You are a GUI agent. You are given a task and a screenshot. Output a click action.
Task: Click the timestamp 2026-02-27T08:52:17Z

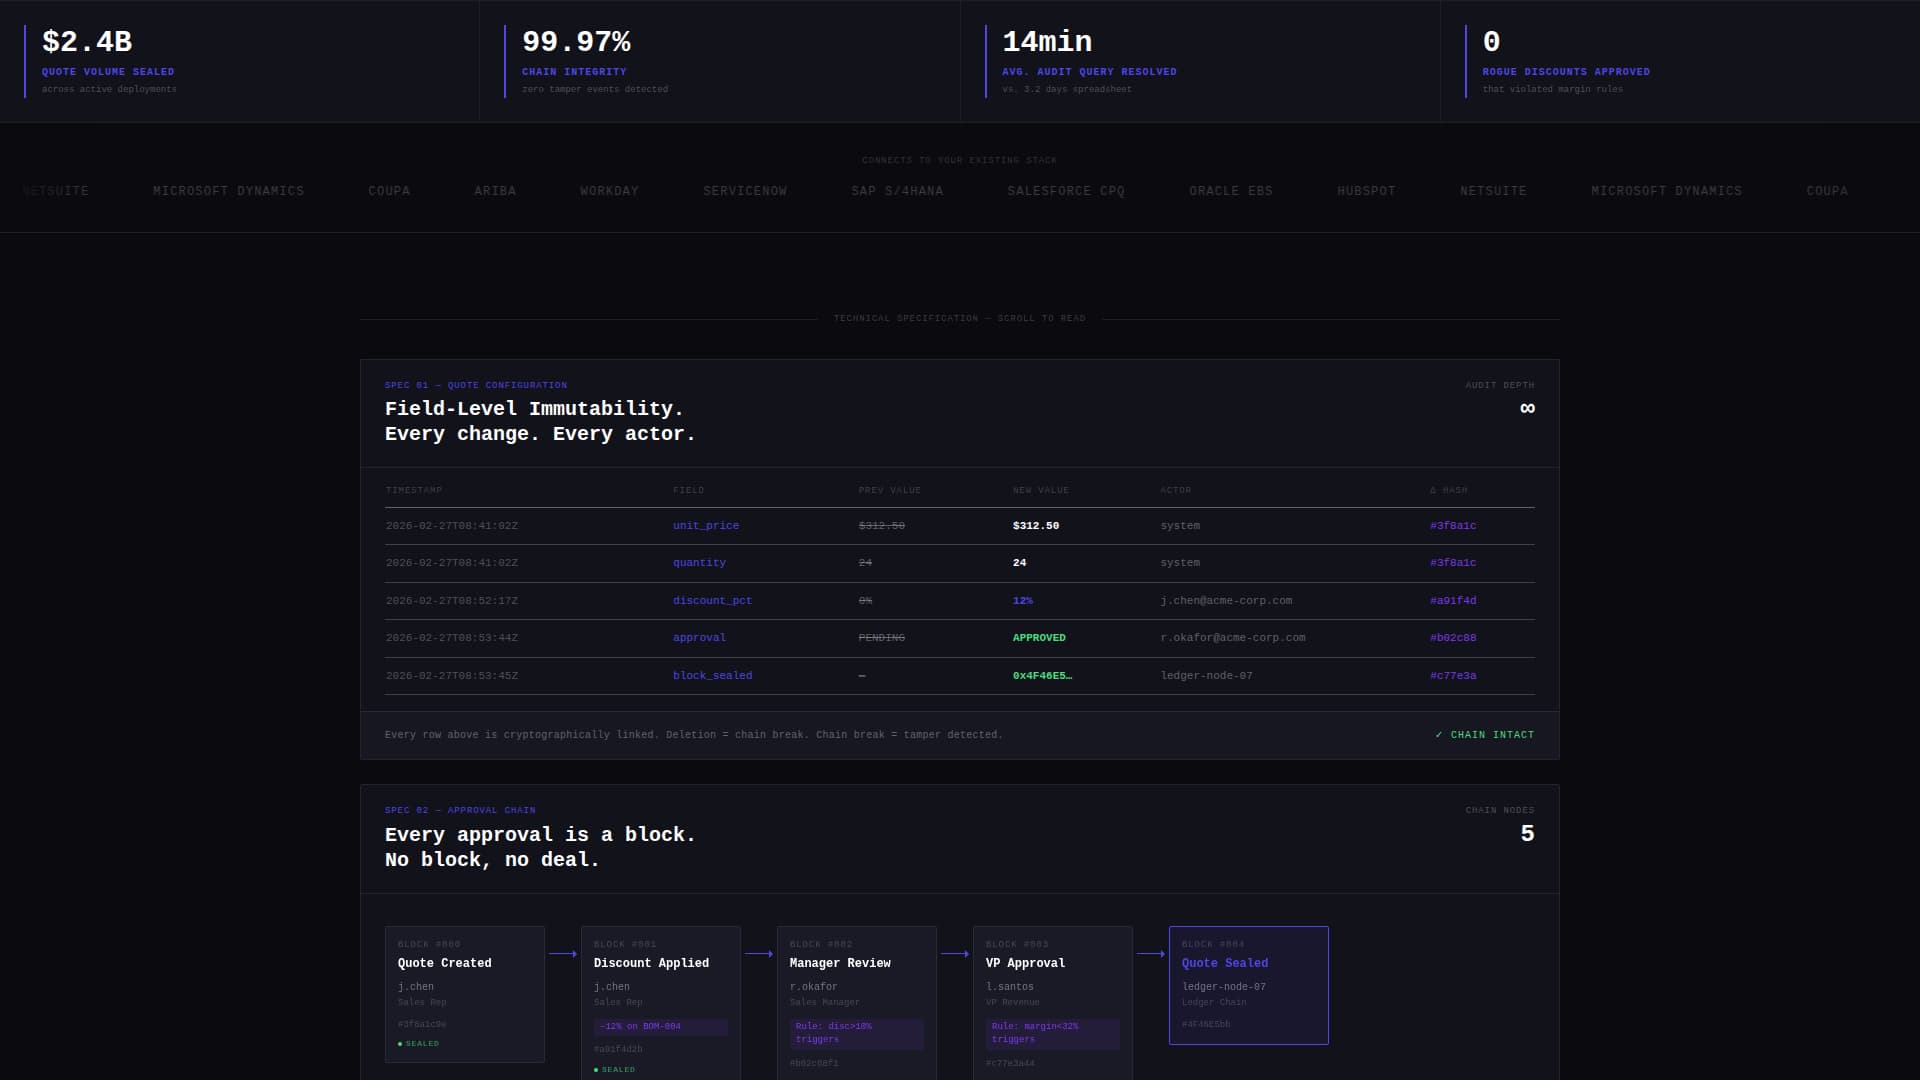452,601
